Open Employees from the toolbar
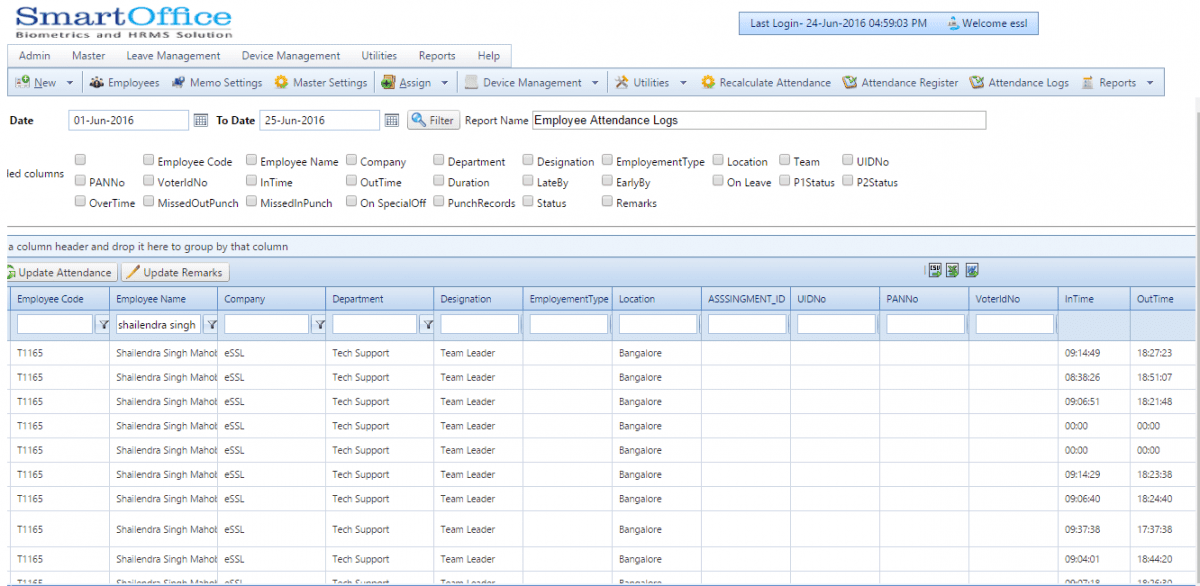1200x586 pixels. coord(124,83)
